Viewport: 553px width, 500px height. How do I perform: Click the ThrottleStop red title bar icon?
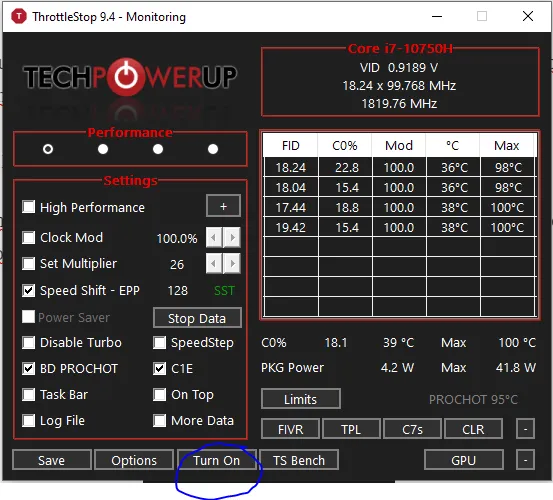pos(19,16)
